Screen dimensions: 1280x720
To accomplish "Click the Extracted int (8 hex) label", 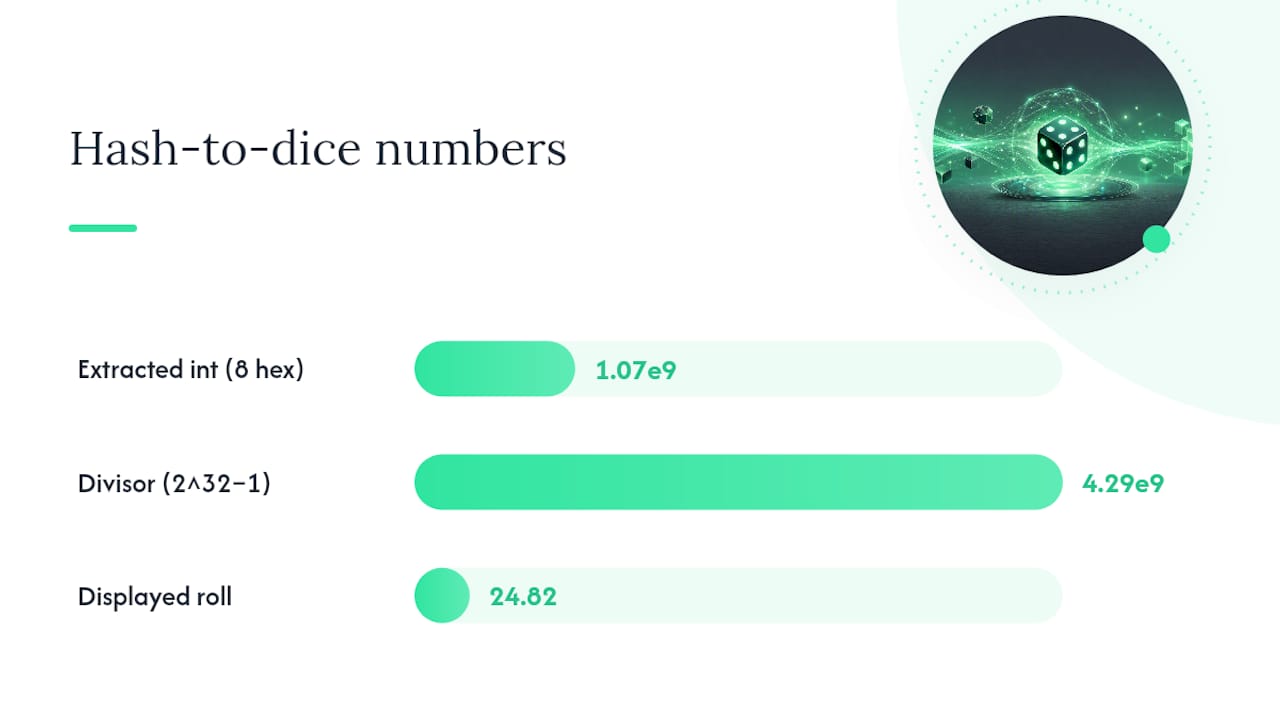I will pos(191,369).
